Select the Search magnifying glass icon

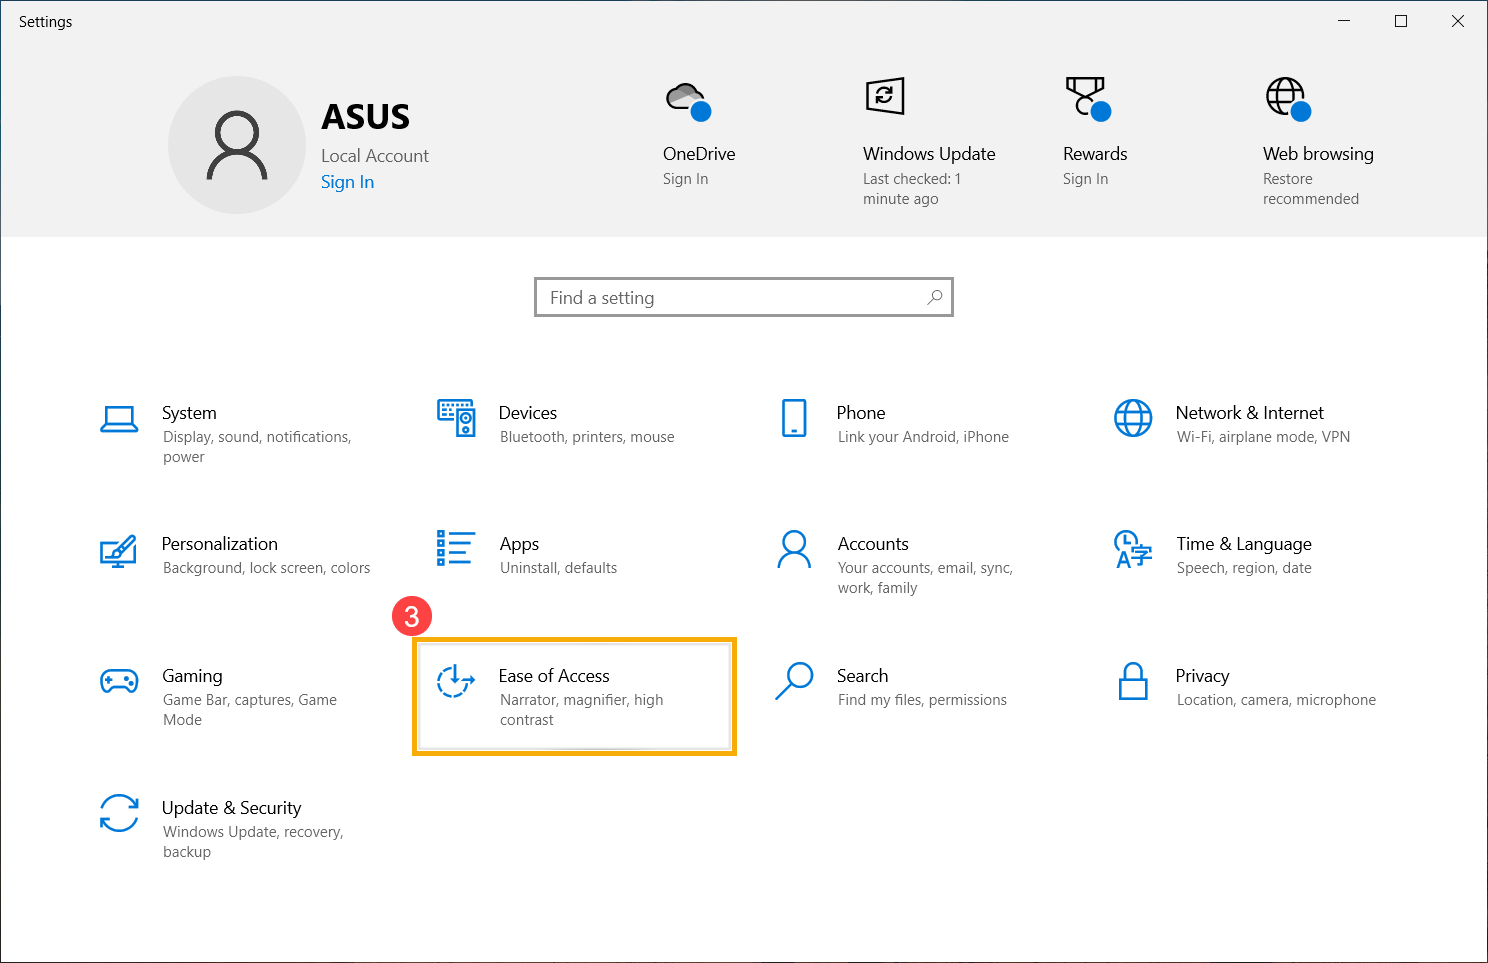tap(794, 681)
